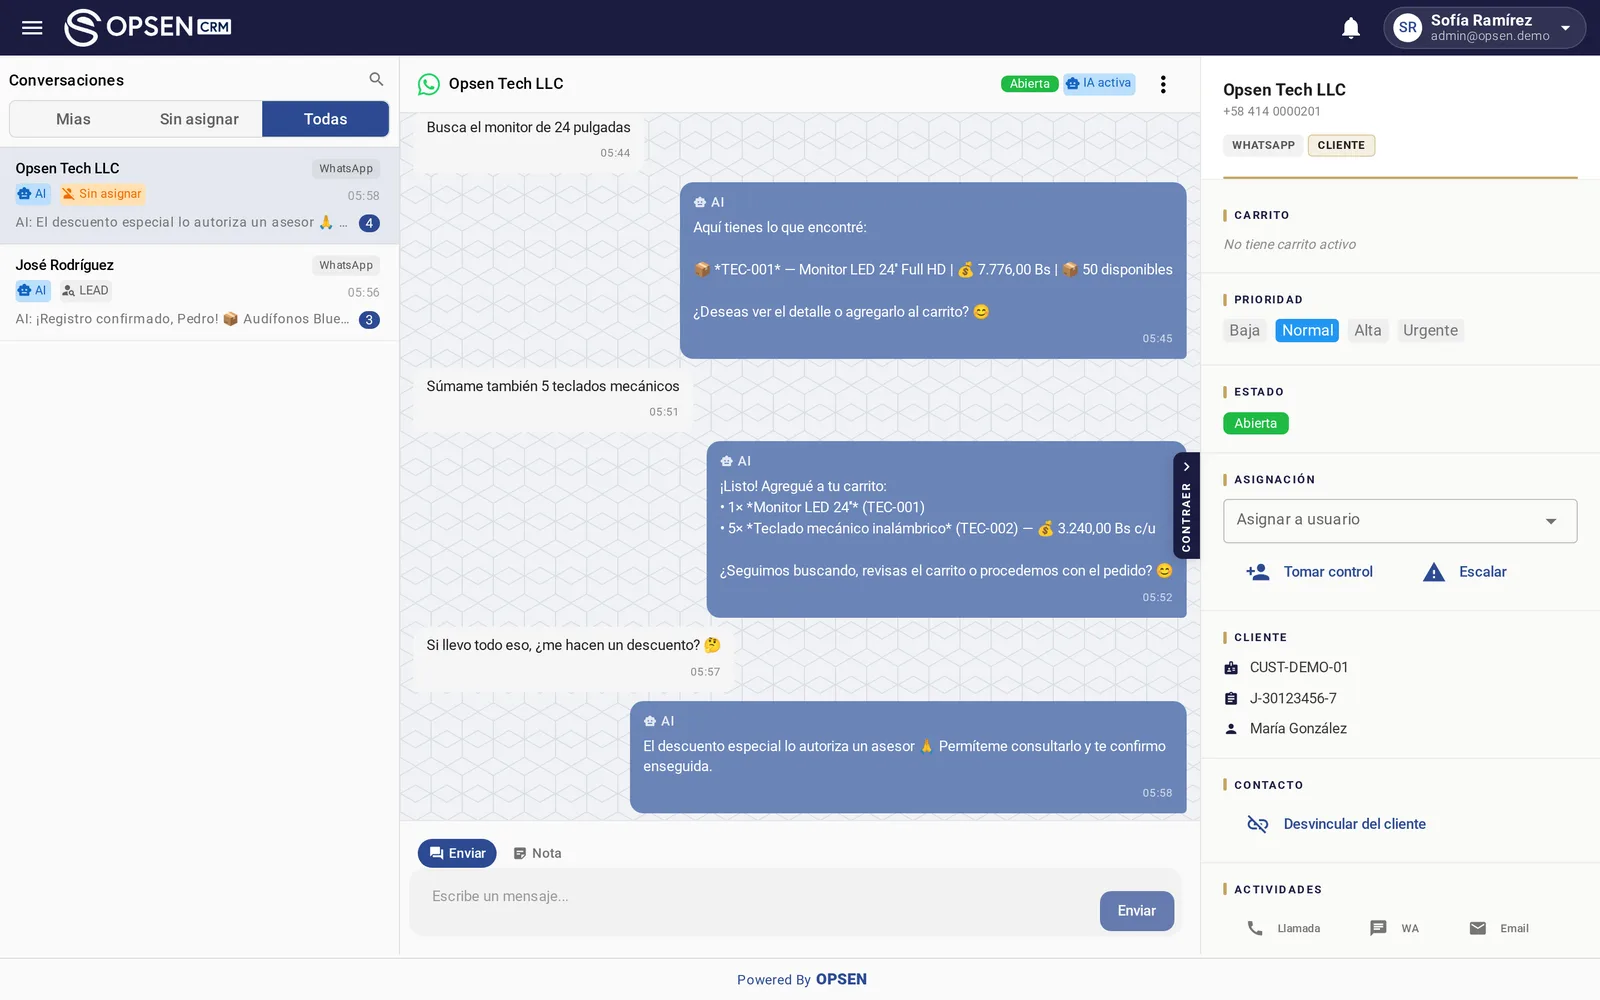Switch to the Sin asignar tab
This screenshot has width=1600, height=1000.
[199, 119]
